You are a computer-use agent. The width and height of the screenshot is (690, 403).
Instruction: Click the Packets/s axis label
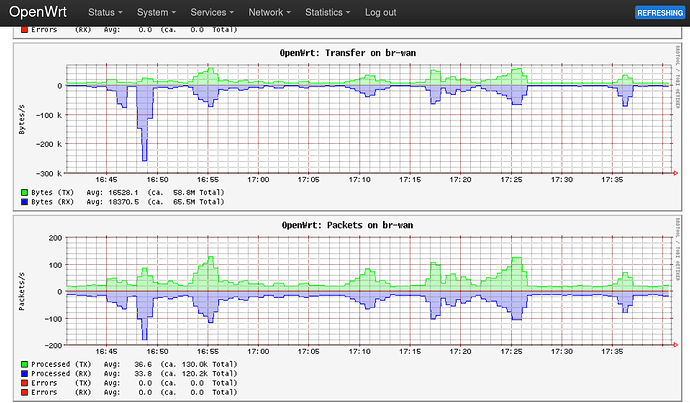click(x=22, y=290)
